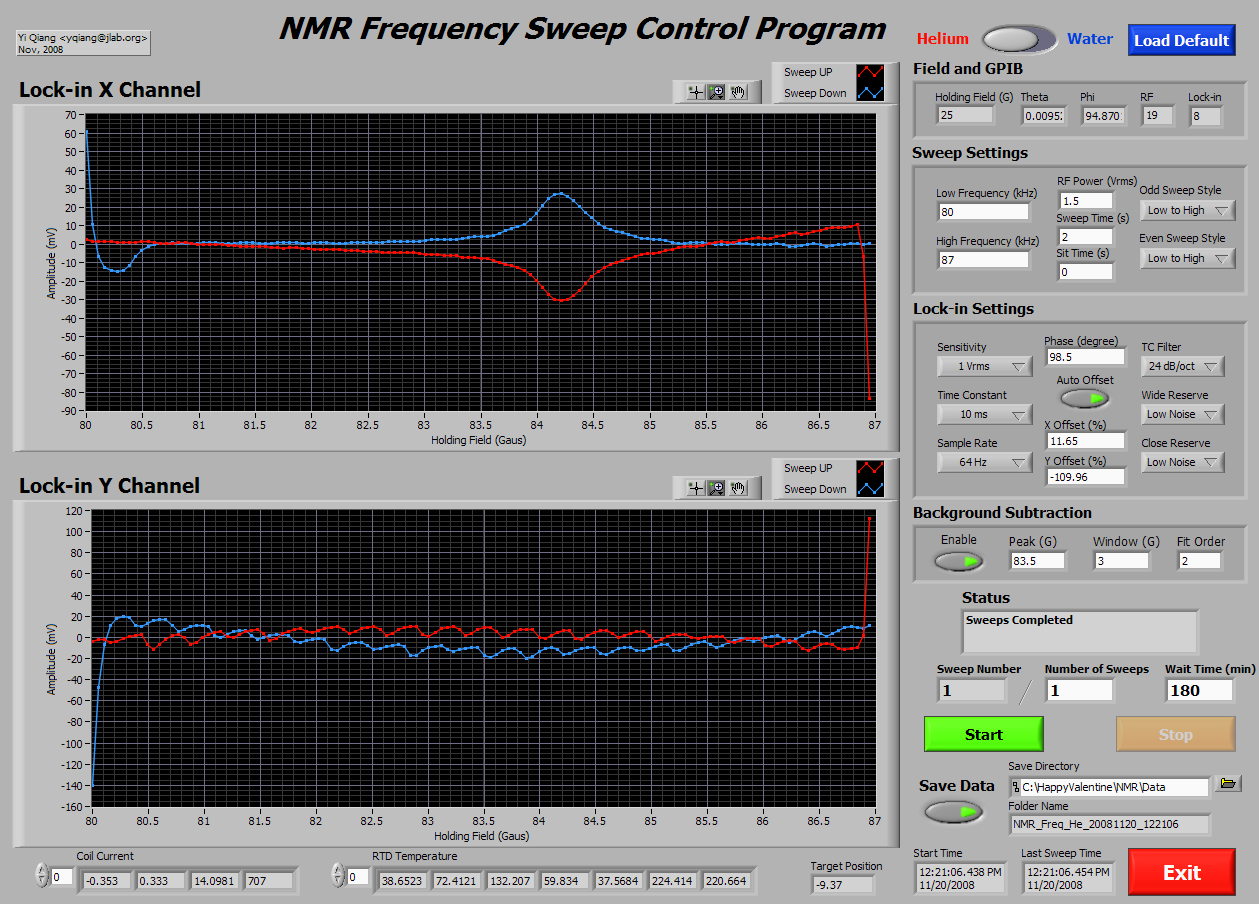Open the Time Constant dropdown

(x=984, y=414)
